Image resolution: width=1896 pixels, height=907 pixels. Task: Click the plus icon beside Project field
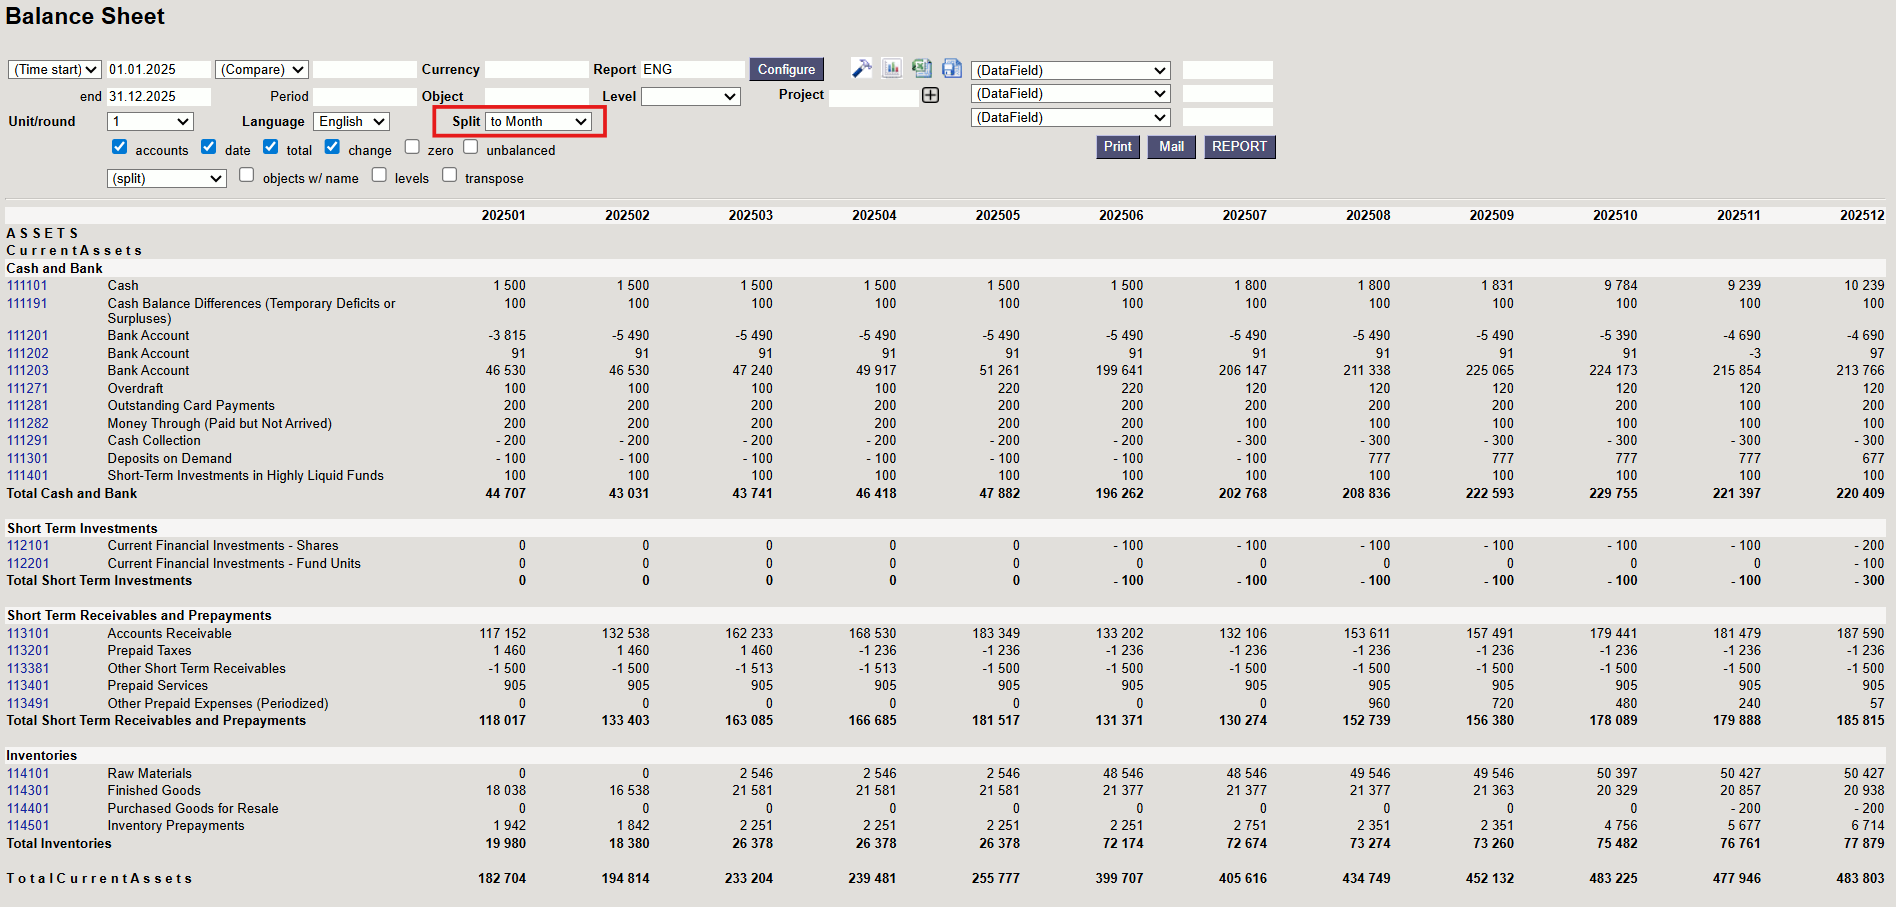(931, 95)
